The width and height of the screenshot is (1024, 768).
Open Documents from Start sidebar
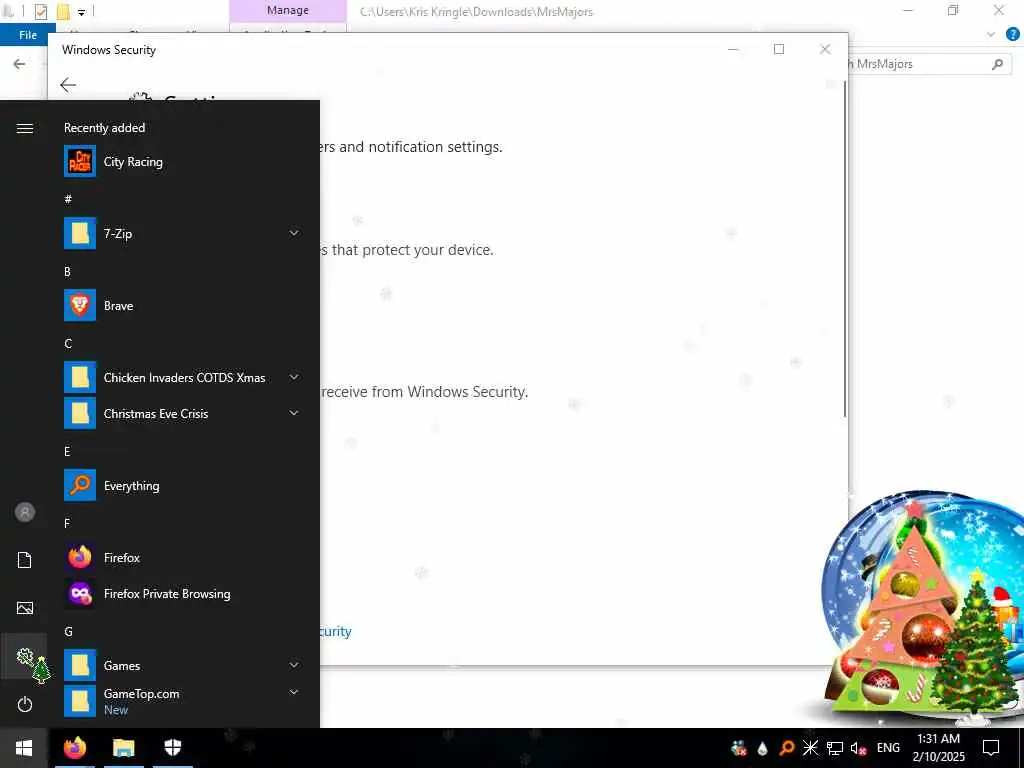click(25, 560)
